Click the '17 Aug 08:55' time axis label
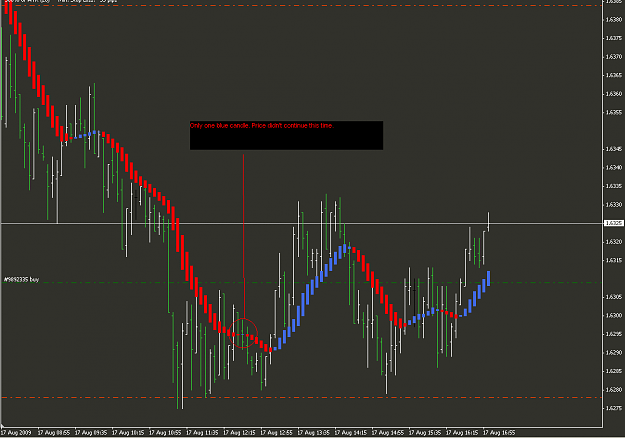Viewport: 625px width, 438px height. (x=54, y=433)
